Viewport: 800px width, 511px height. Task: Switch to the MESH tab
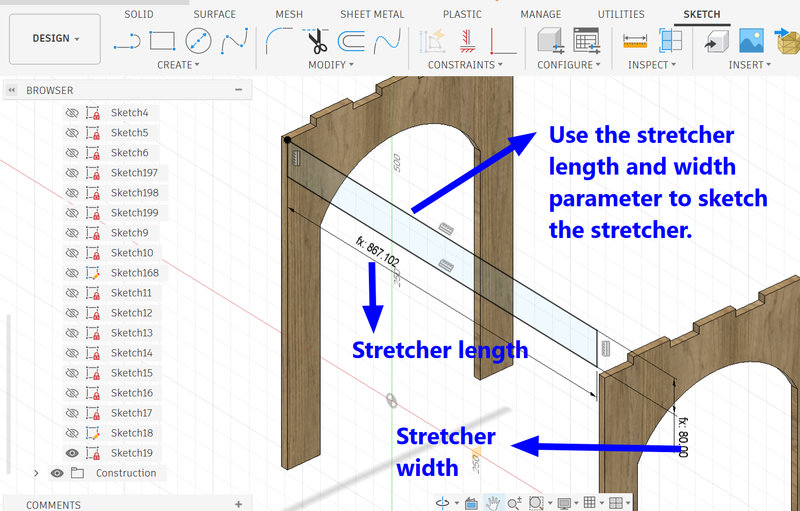coord(289,14)
